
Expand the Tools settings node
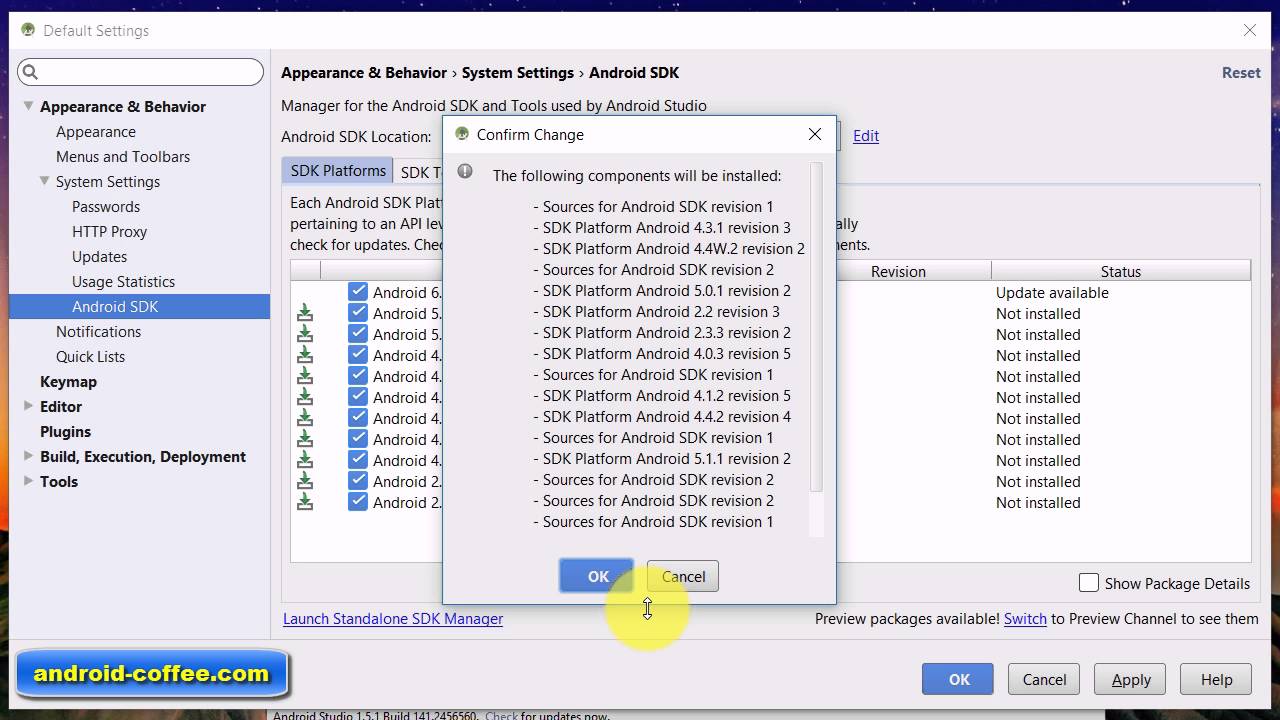pyautogui.click(x=28, y=481)
